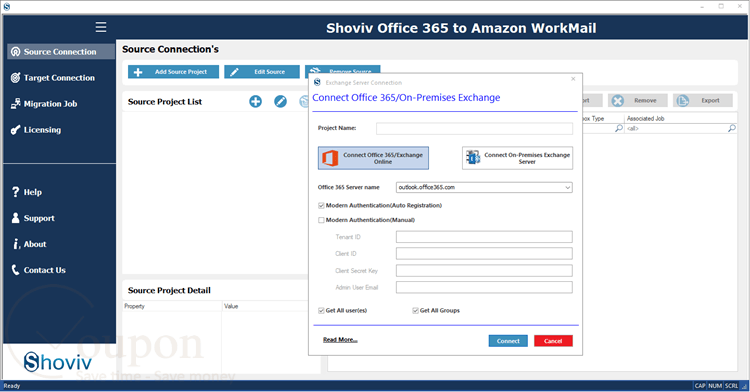Click the blue plus icon in Source Project List
This screenshot has height=392, width=750.
point(255,101)
